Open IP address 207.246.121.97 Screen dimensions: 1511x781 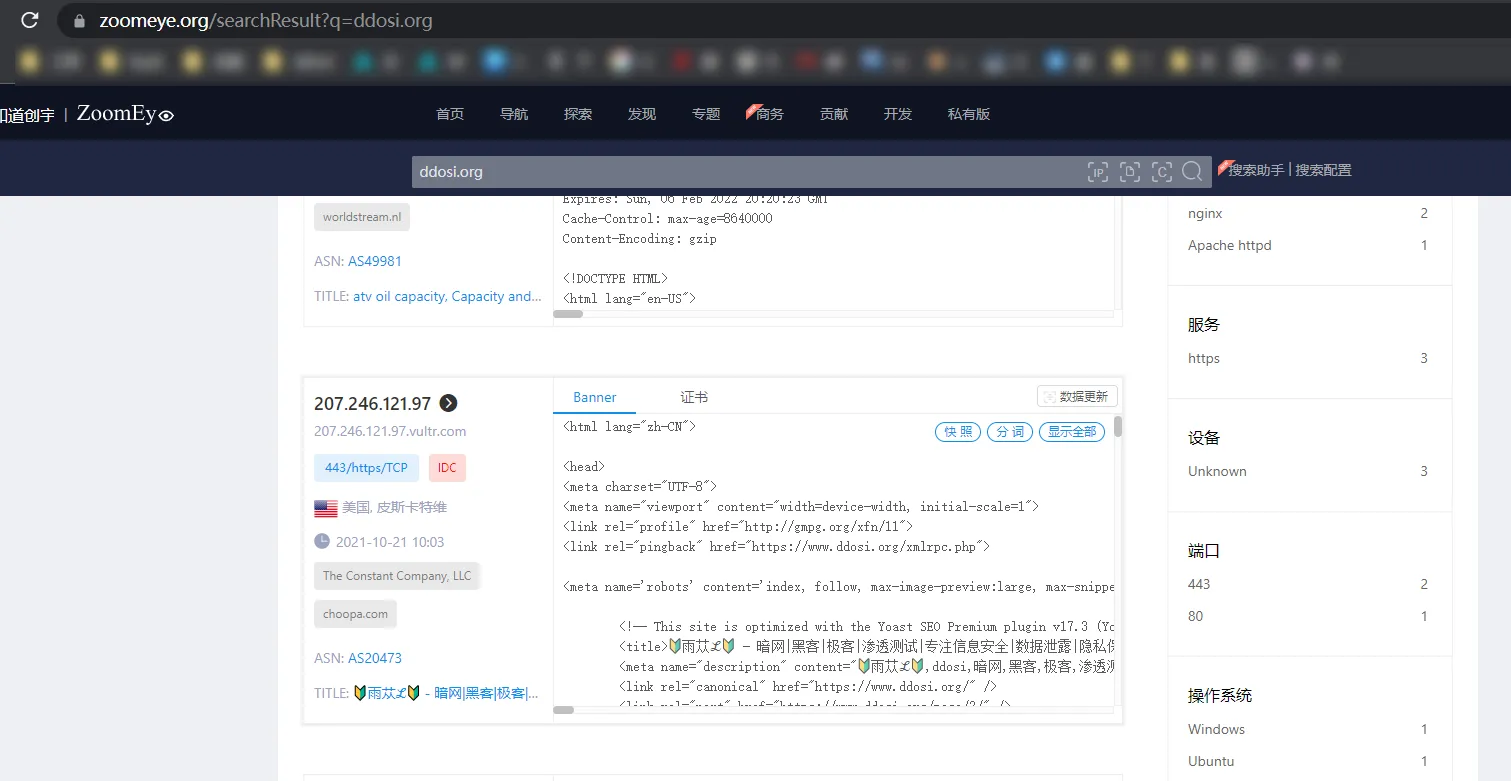372,404
